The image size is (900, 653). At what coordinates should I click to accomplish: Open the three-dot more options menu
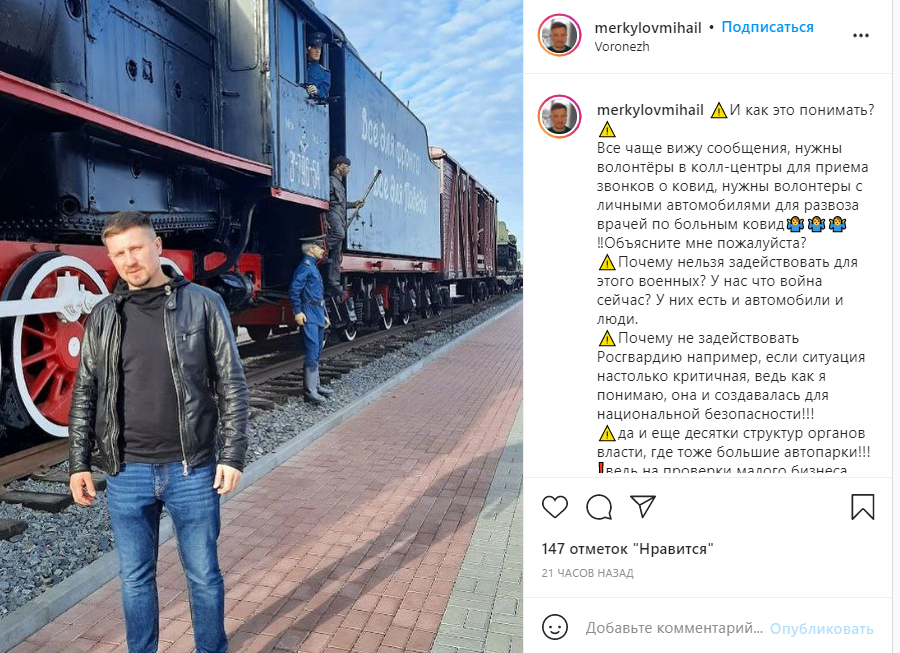pos(860,36)
